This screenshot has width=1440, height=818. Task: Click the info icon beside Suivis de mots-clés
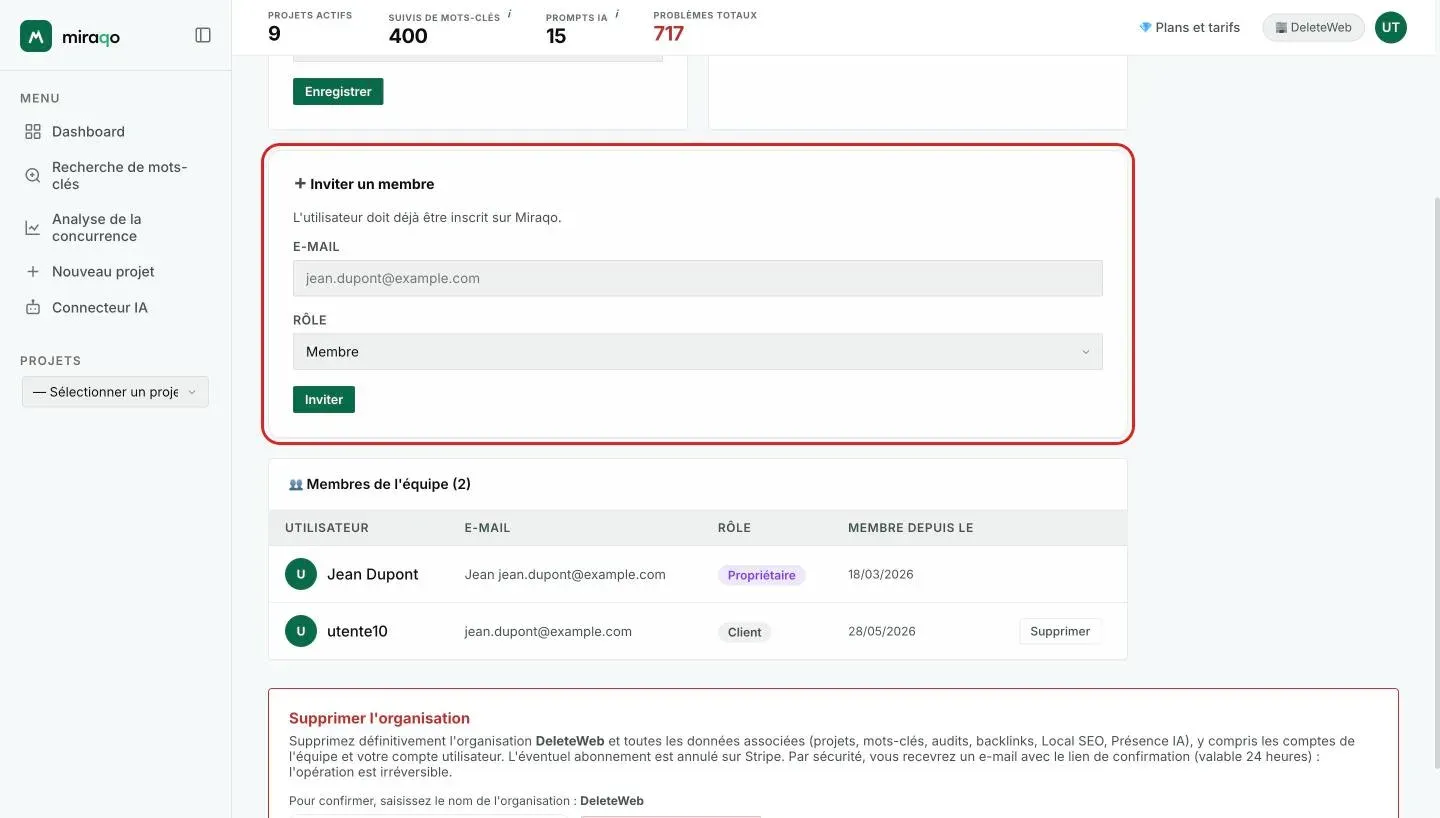(x=509, y=14)
